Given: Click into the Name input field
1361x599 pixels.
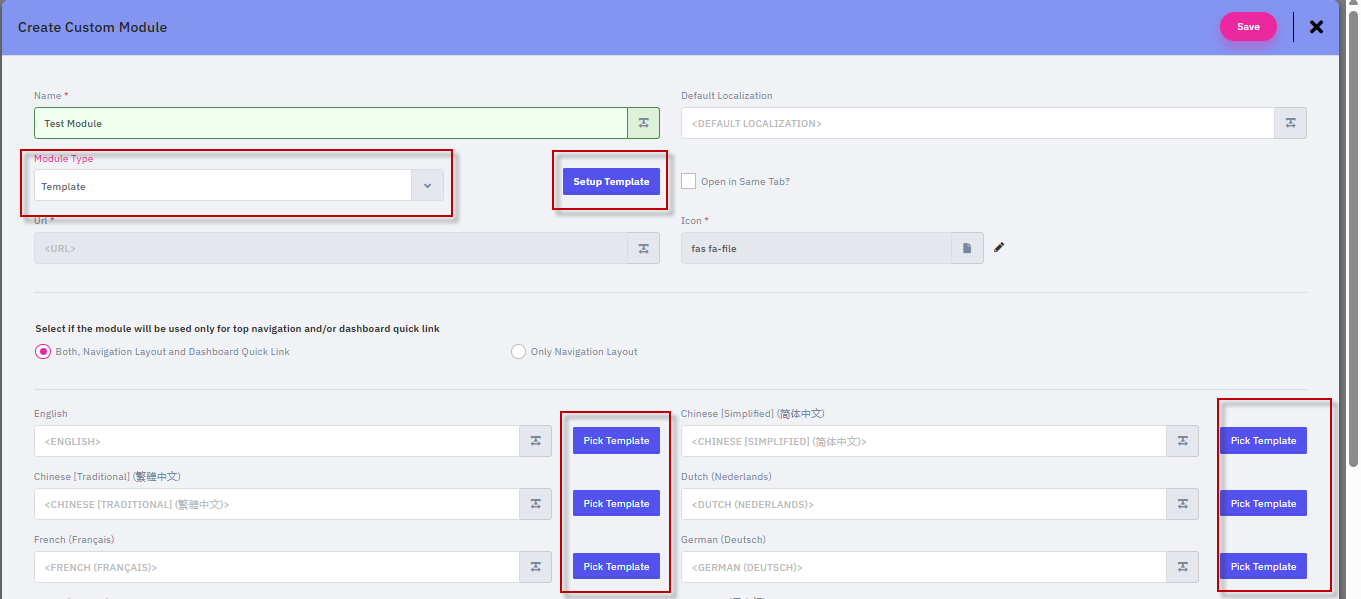Looking at the screenshot, I should point(330,123).
